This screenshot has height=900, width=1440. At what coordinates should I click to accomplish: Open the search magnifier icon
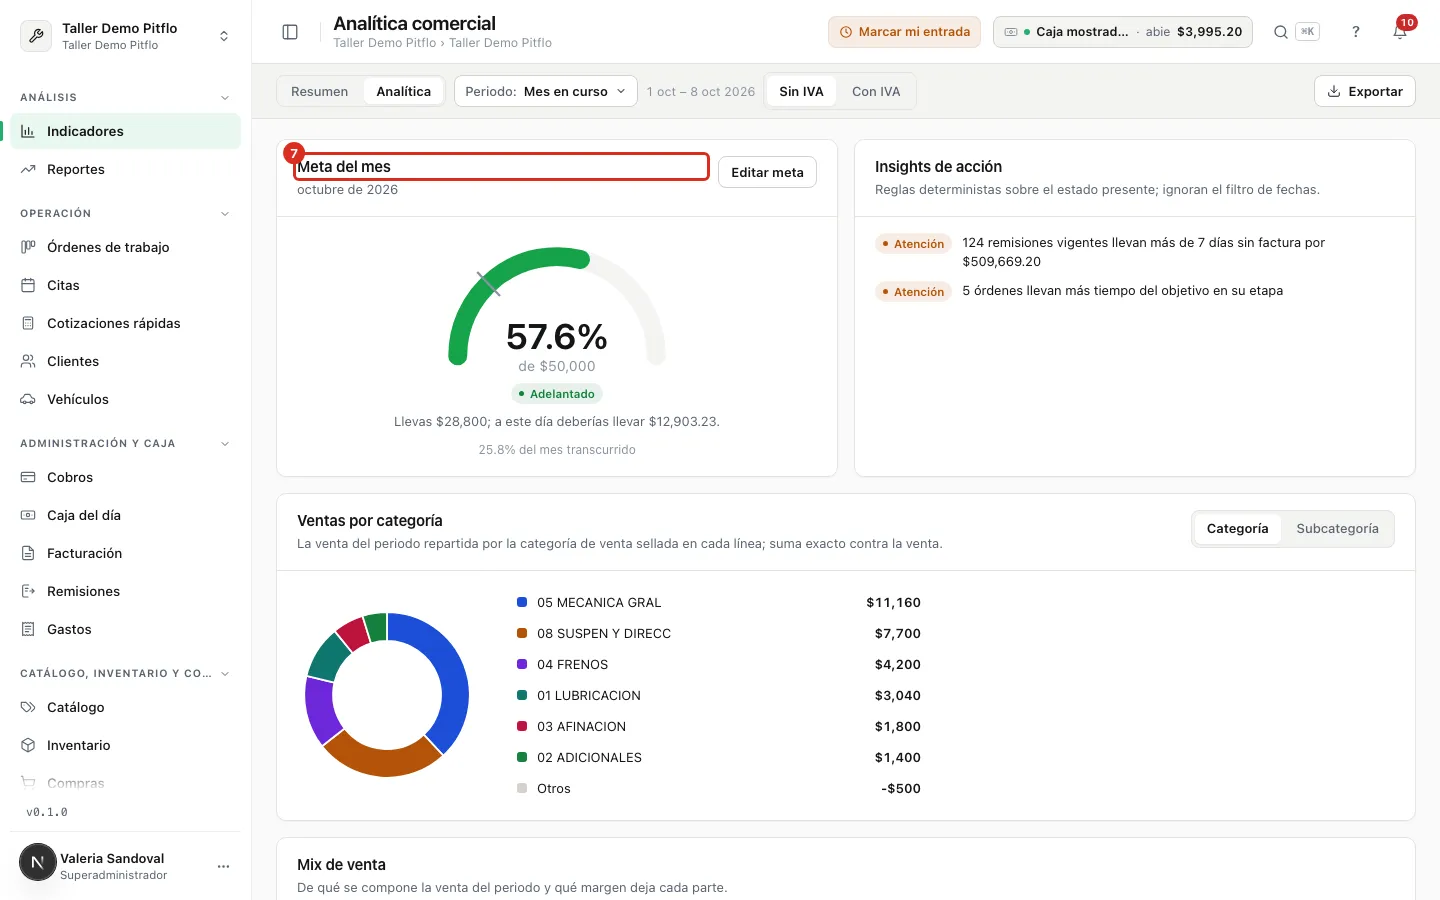[x=1280, y=32]
